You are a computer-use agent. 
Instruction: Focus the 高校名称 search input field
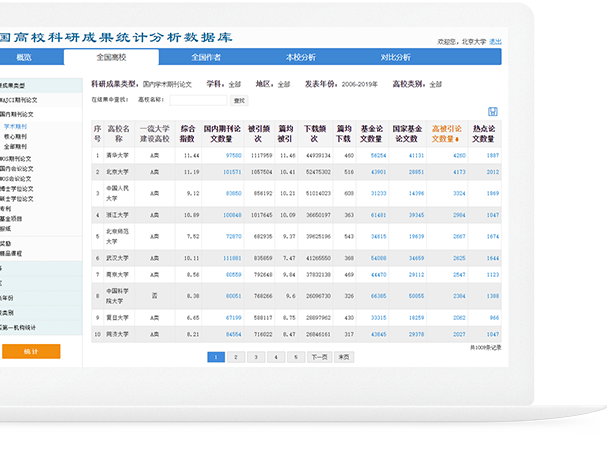point(198,100)
